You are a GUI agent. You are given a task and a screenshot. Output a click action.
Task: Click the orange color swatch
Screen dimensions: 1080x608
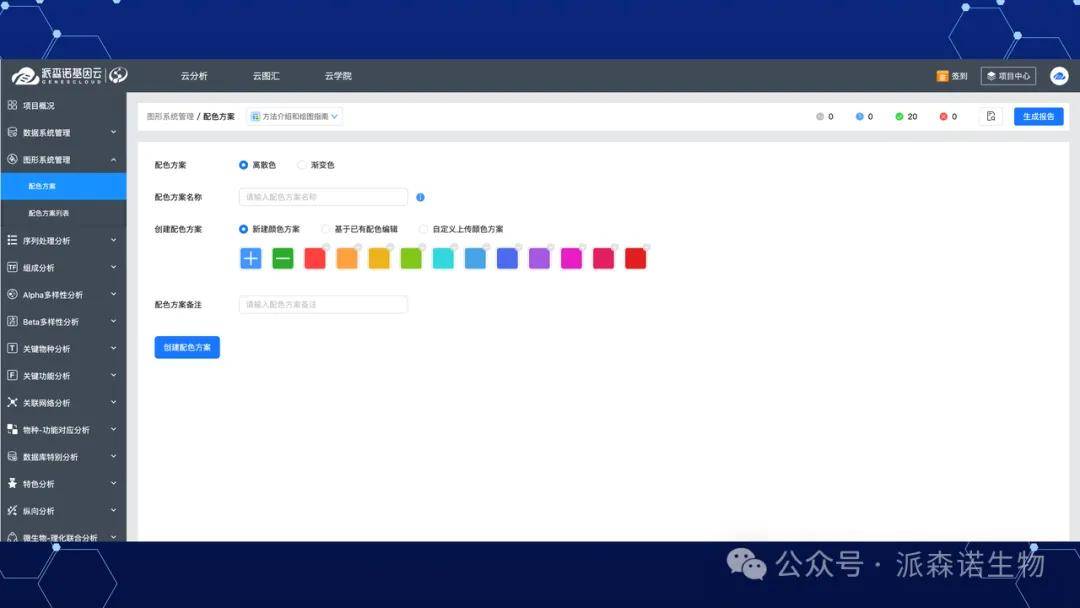click(346, 258)
